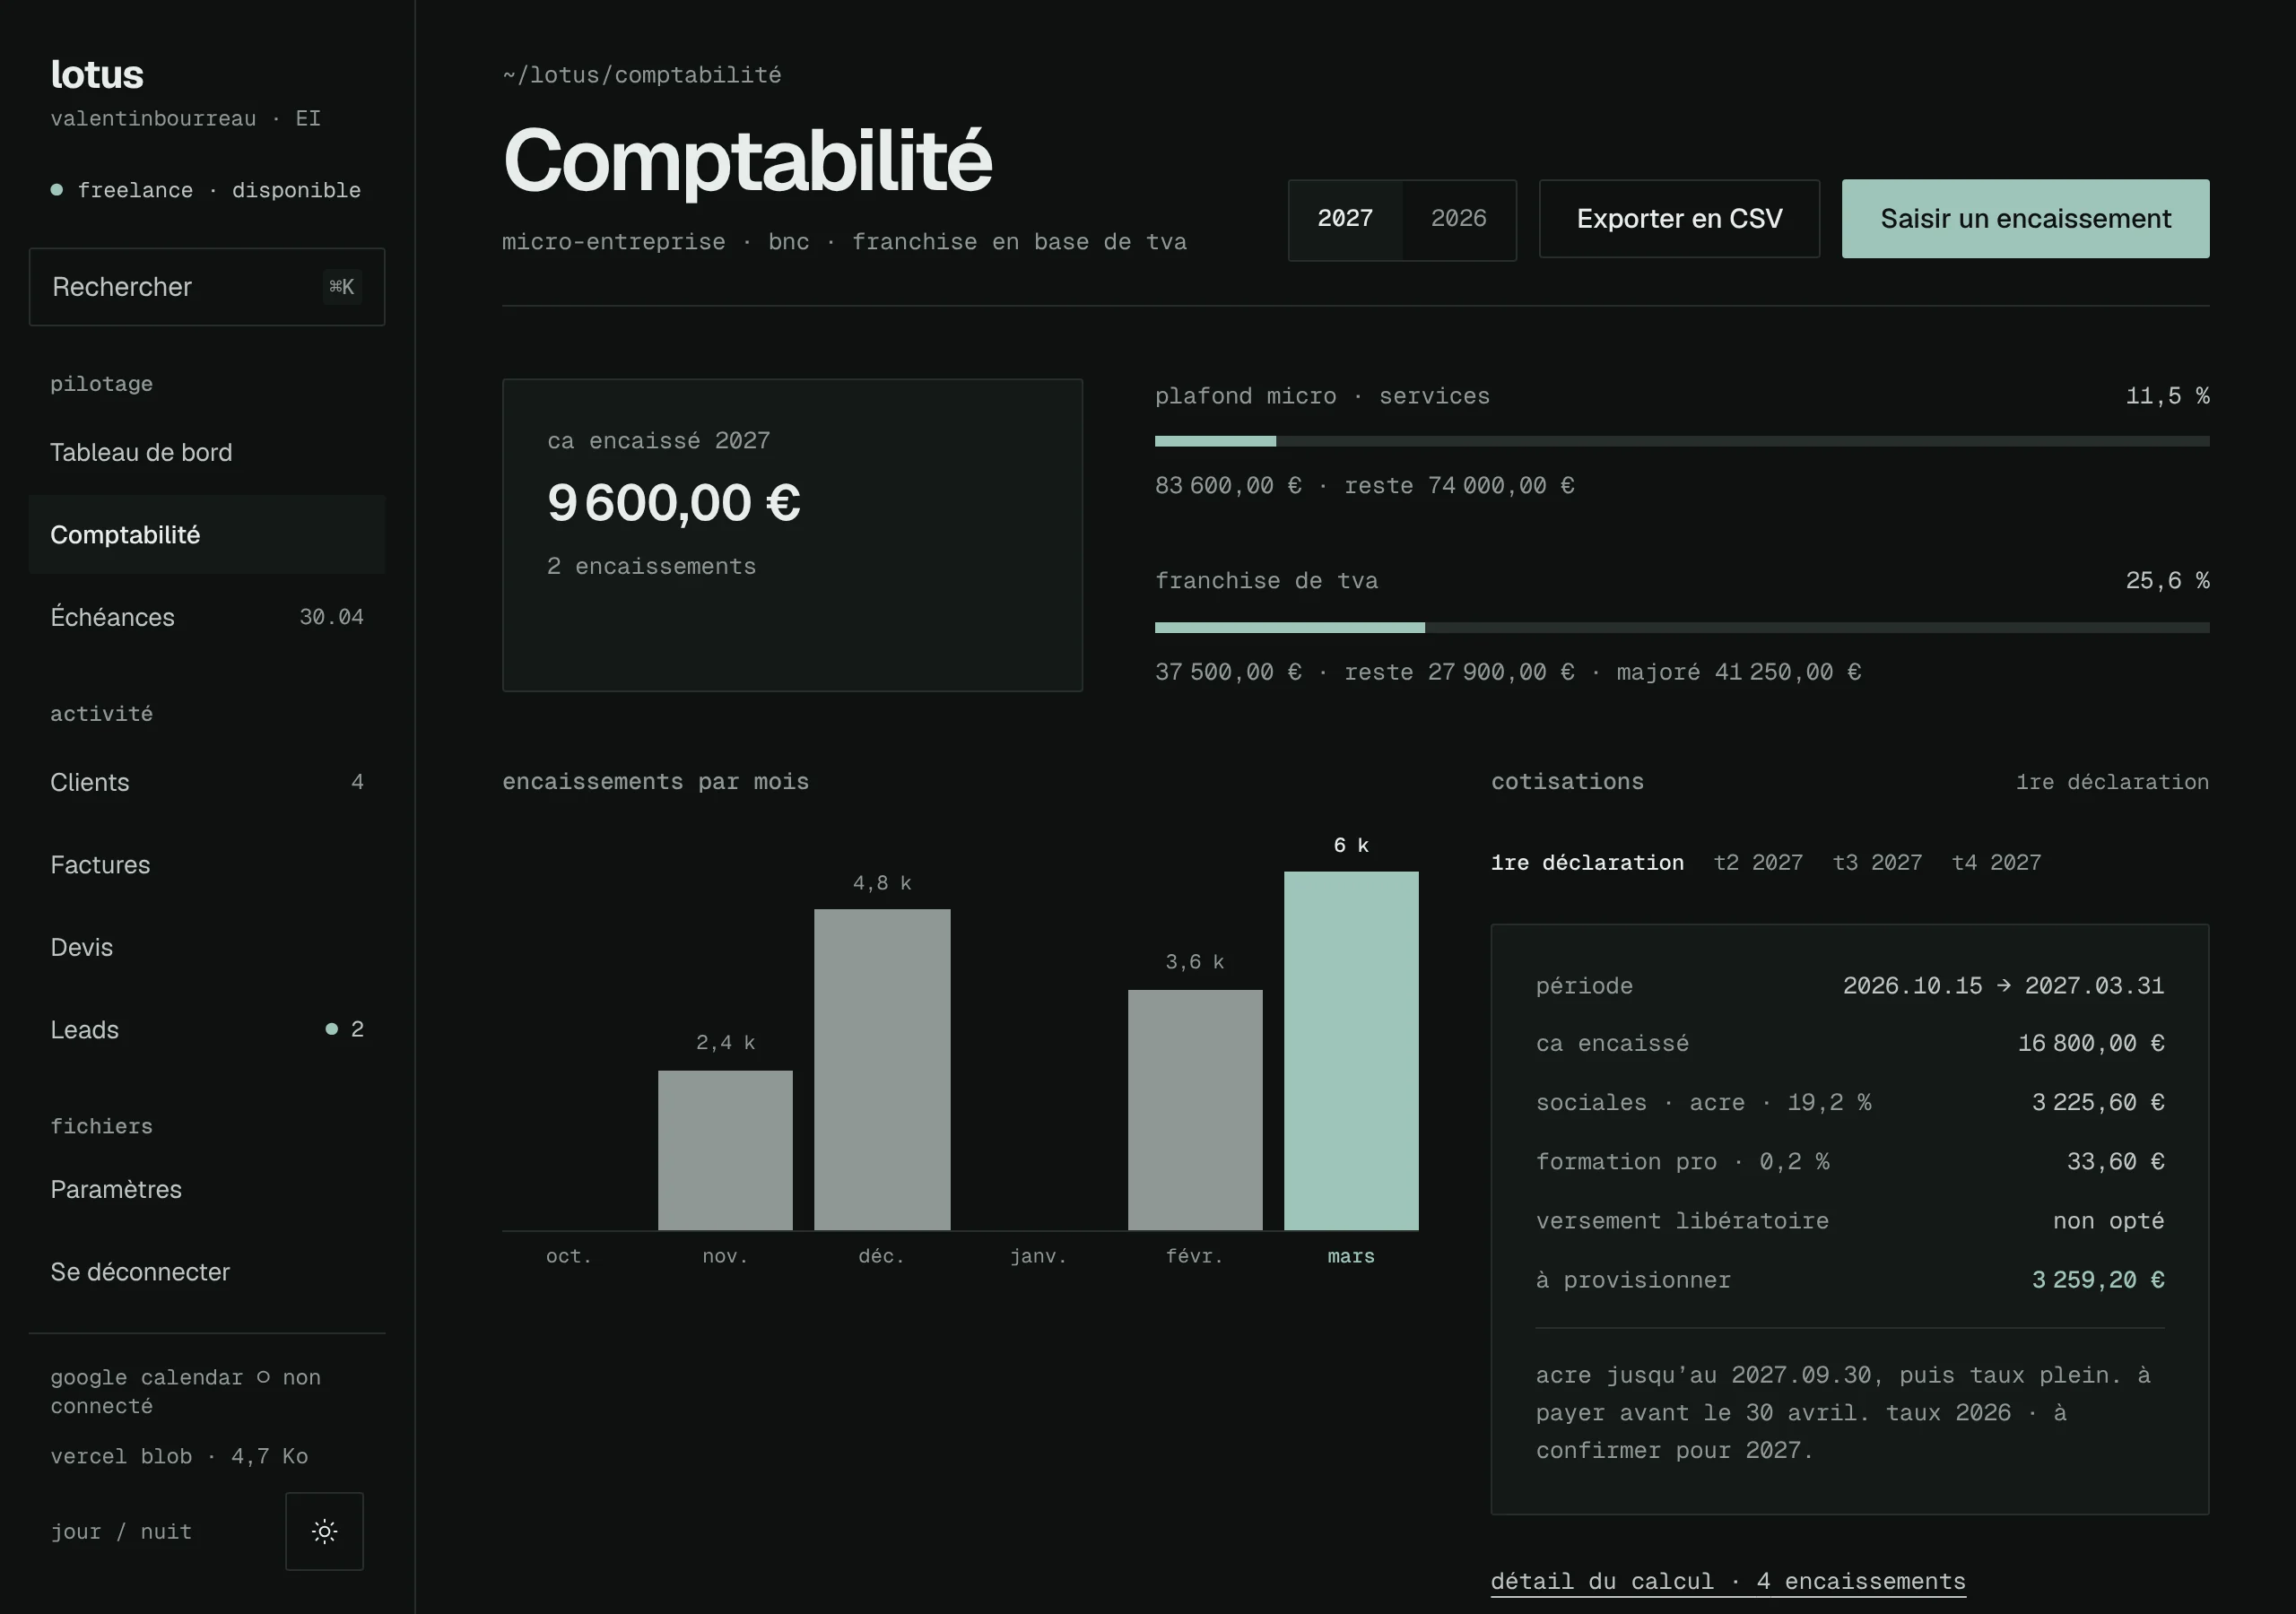The image size is (2296, 1614).
Task: Click the à provisionner 3 259,20 € value
Action: (x=2098, y=1280)
